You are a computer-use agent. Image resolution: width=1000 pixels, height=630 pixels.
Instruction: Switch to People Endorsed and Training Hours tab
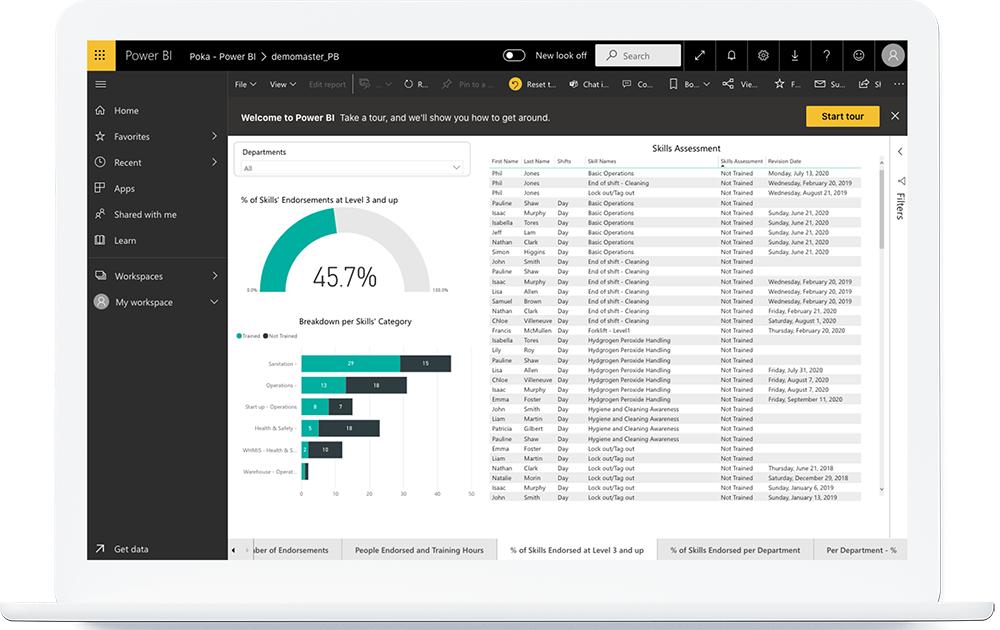click(x=419, y=550)
